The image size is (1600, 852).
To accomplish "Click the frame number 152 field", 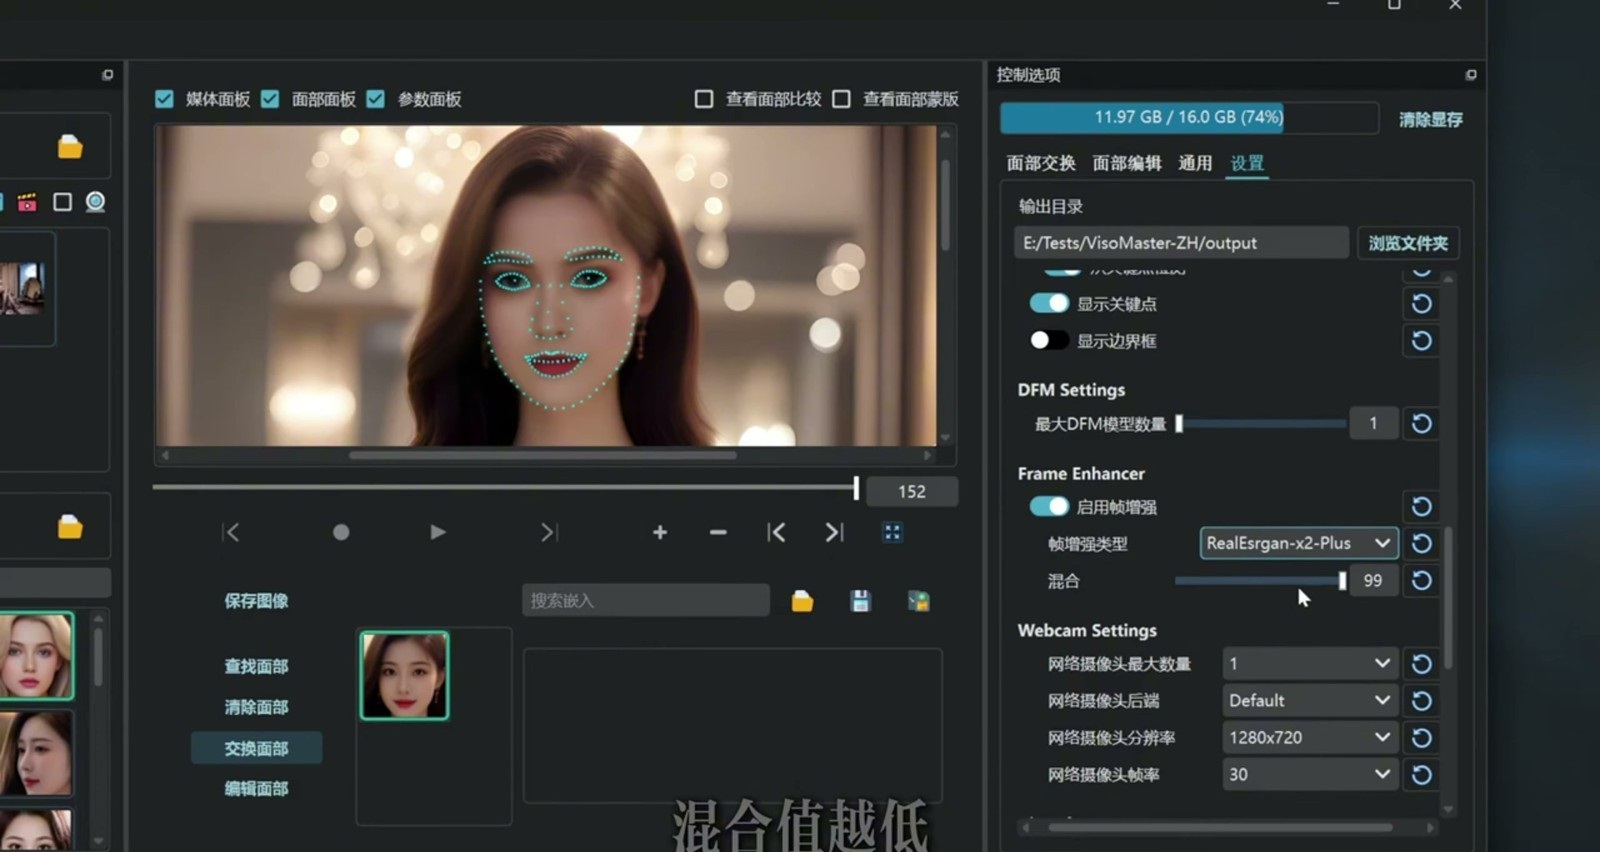I will click(x=912, y=492).
